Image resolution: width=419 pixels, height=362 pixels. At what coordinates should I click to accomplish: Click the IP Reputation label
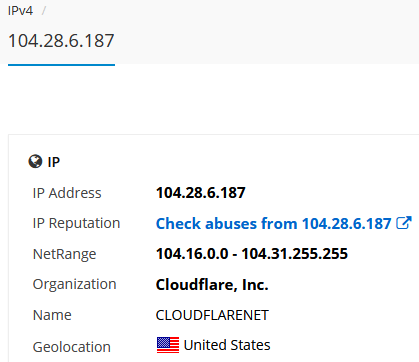(76, 223)
